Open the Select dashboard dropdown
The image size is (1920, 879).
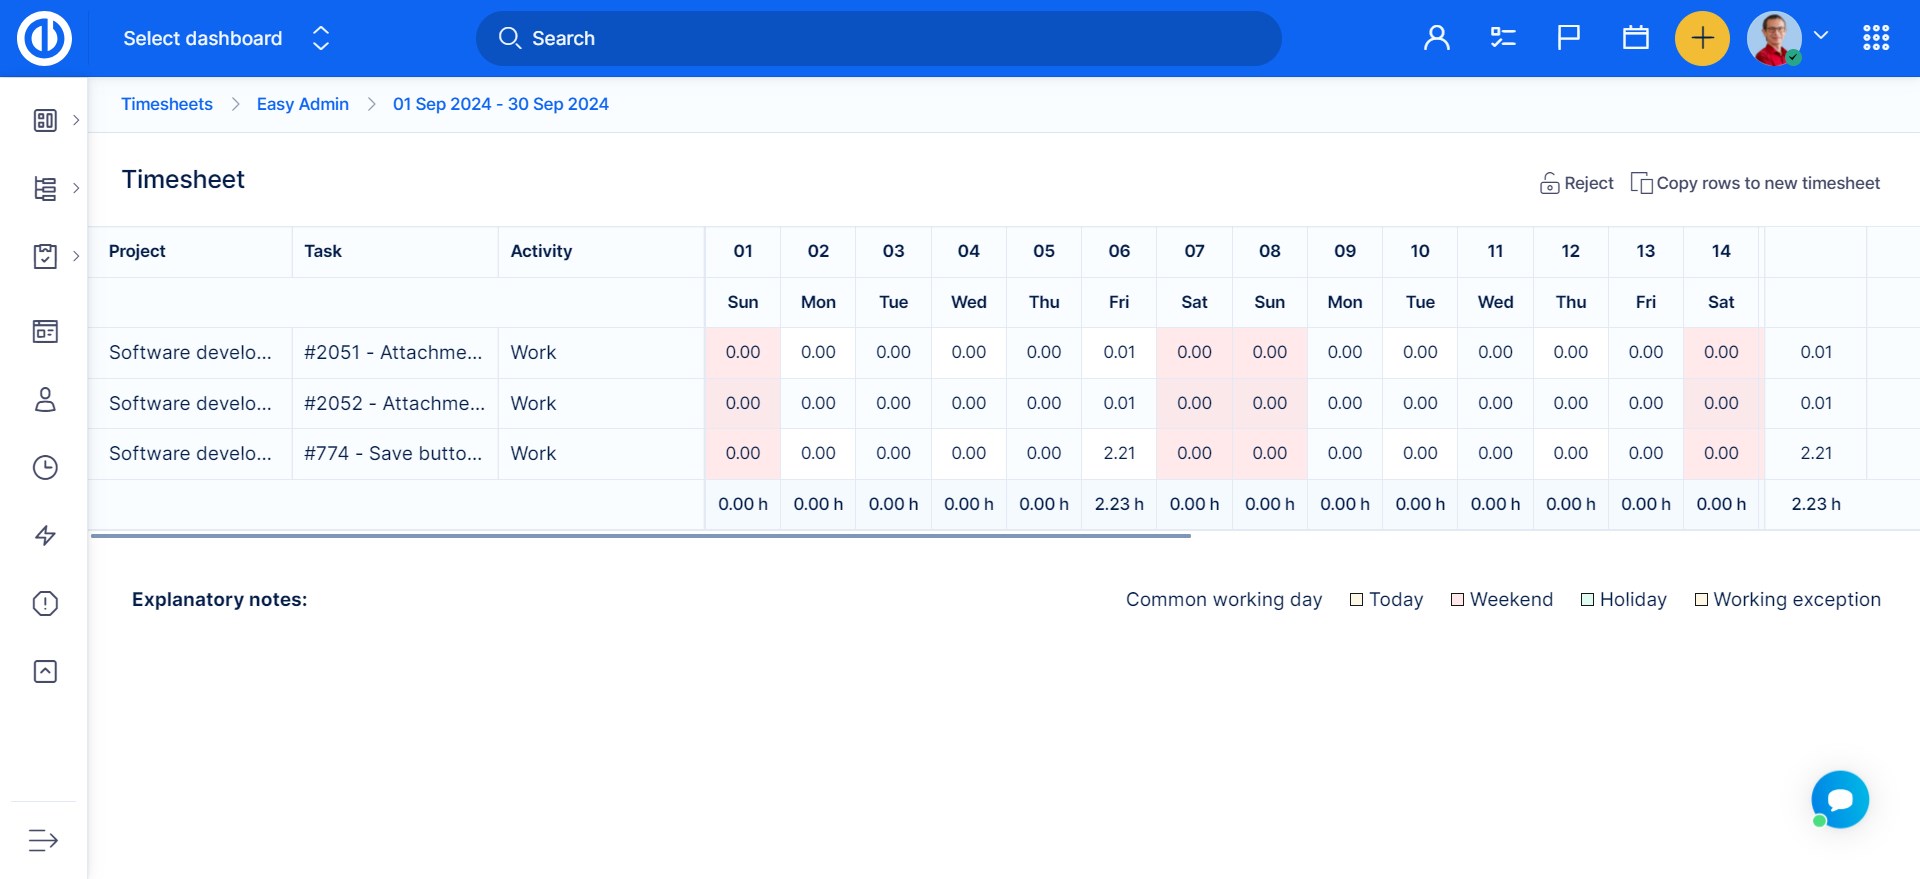pos(226,39)
